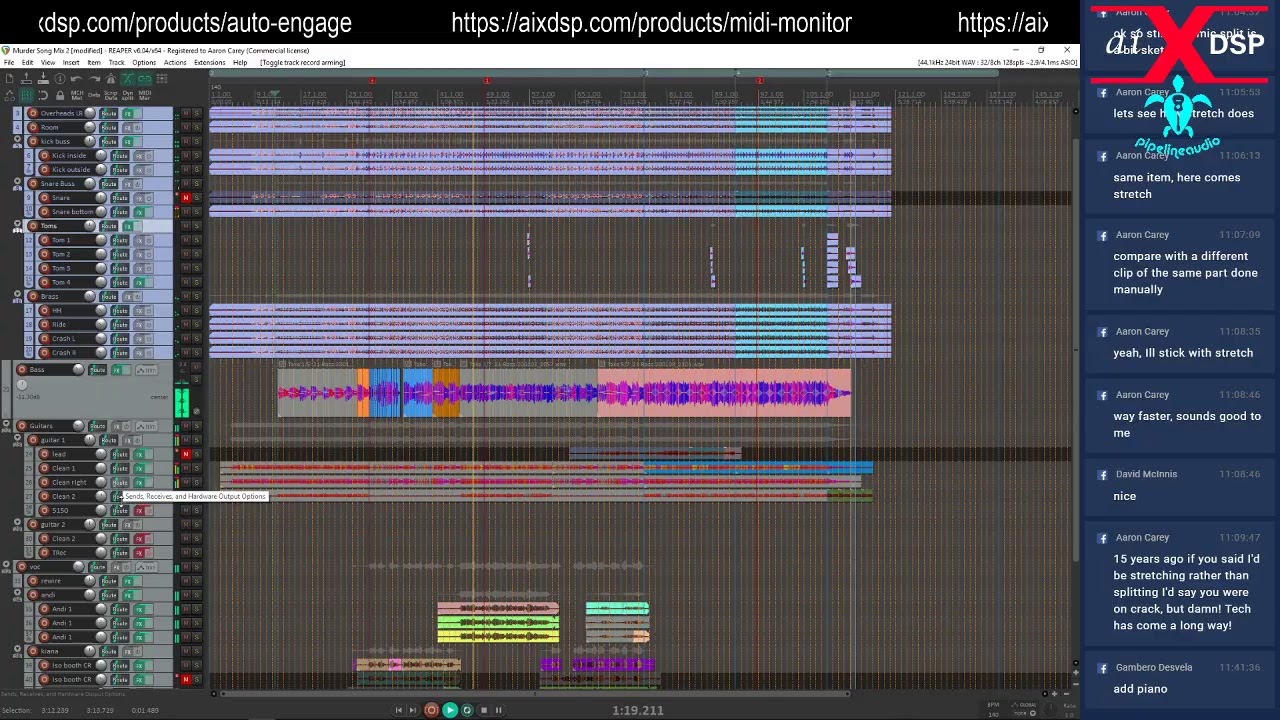
Task: Click the 1:19.211 transport time display
Action: [x=638, y=711]
